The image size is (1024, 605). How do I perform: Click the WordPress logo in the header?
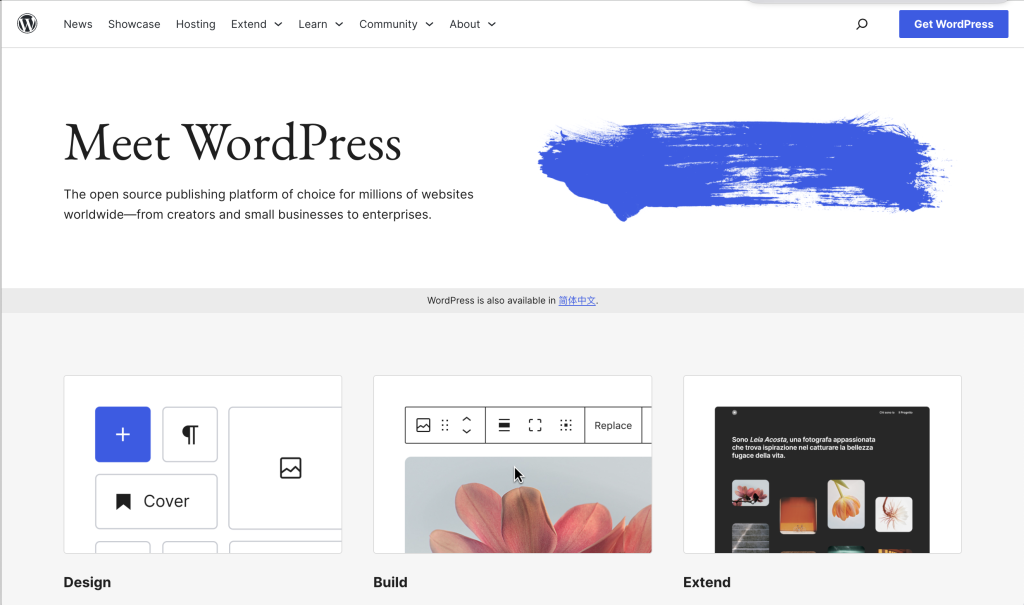pos(27,24)
